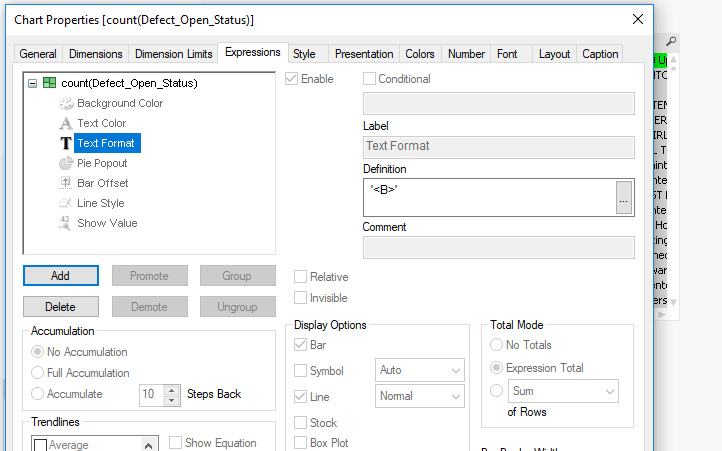722x451 pixels.
Task: Collapse the count(Defect_Open_Status) expression tree
Action: [32, 83]
